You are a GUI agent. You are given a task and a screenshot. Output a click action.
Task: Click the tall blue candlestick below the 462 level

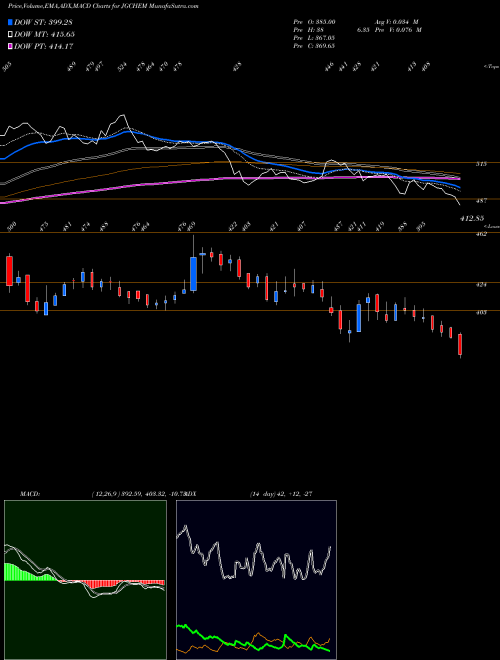pyautogui.click(x=194, y=274)
